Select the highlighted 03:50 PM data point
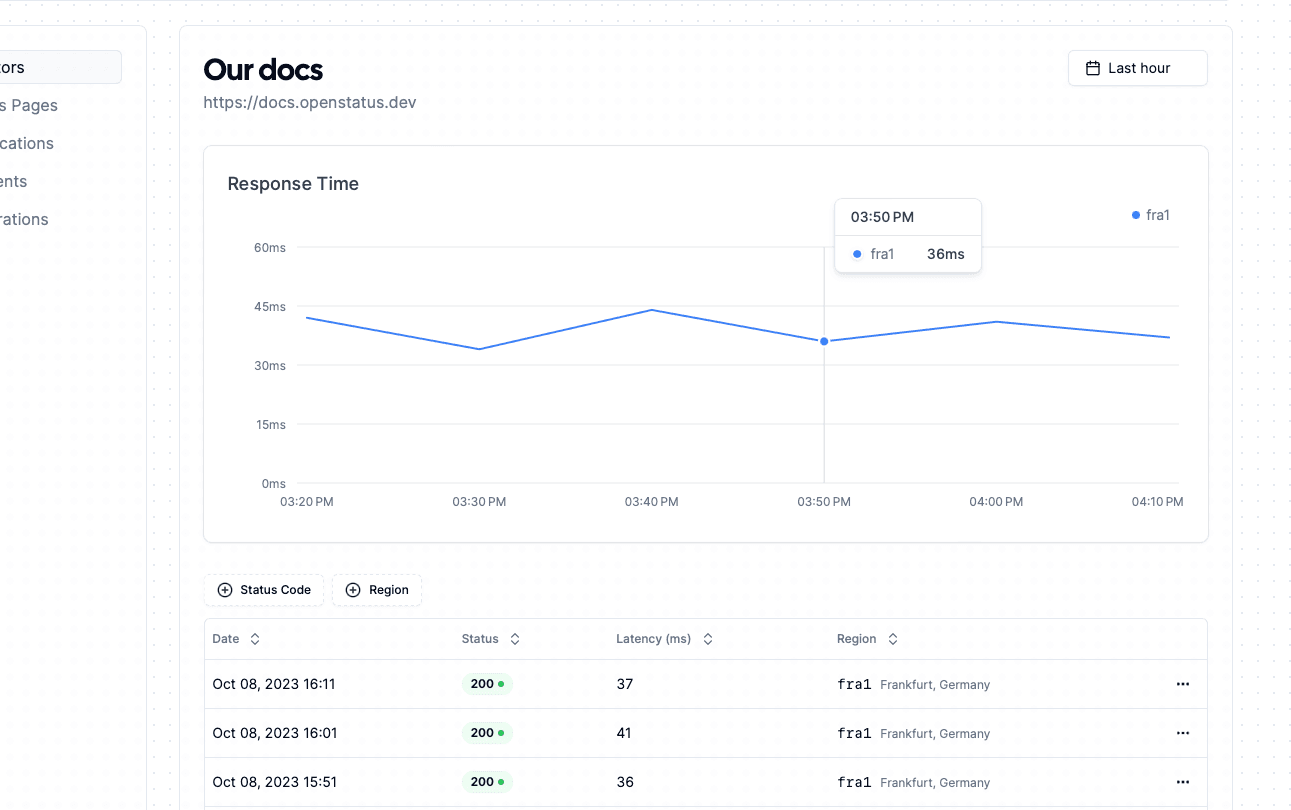This screenshot has width=1291, height=810. click(823, 341)
